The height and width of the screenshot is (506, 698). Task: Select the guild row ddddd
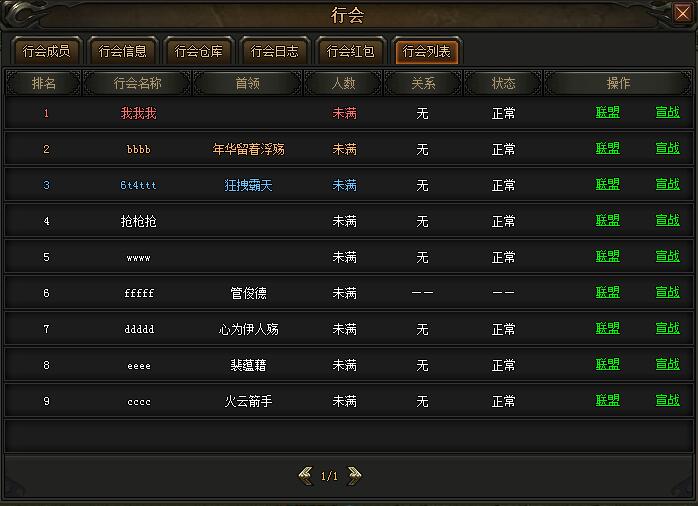tap(349, 329)
